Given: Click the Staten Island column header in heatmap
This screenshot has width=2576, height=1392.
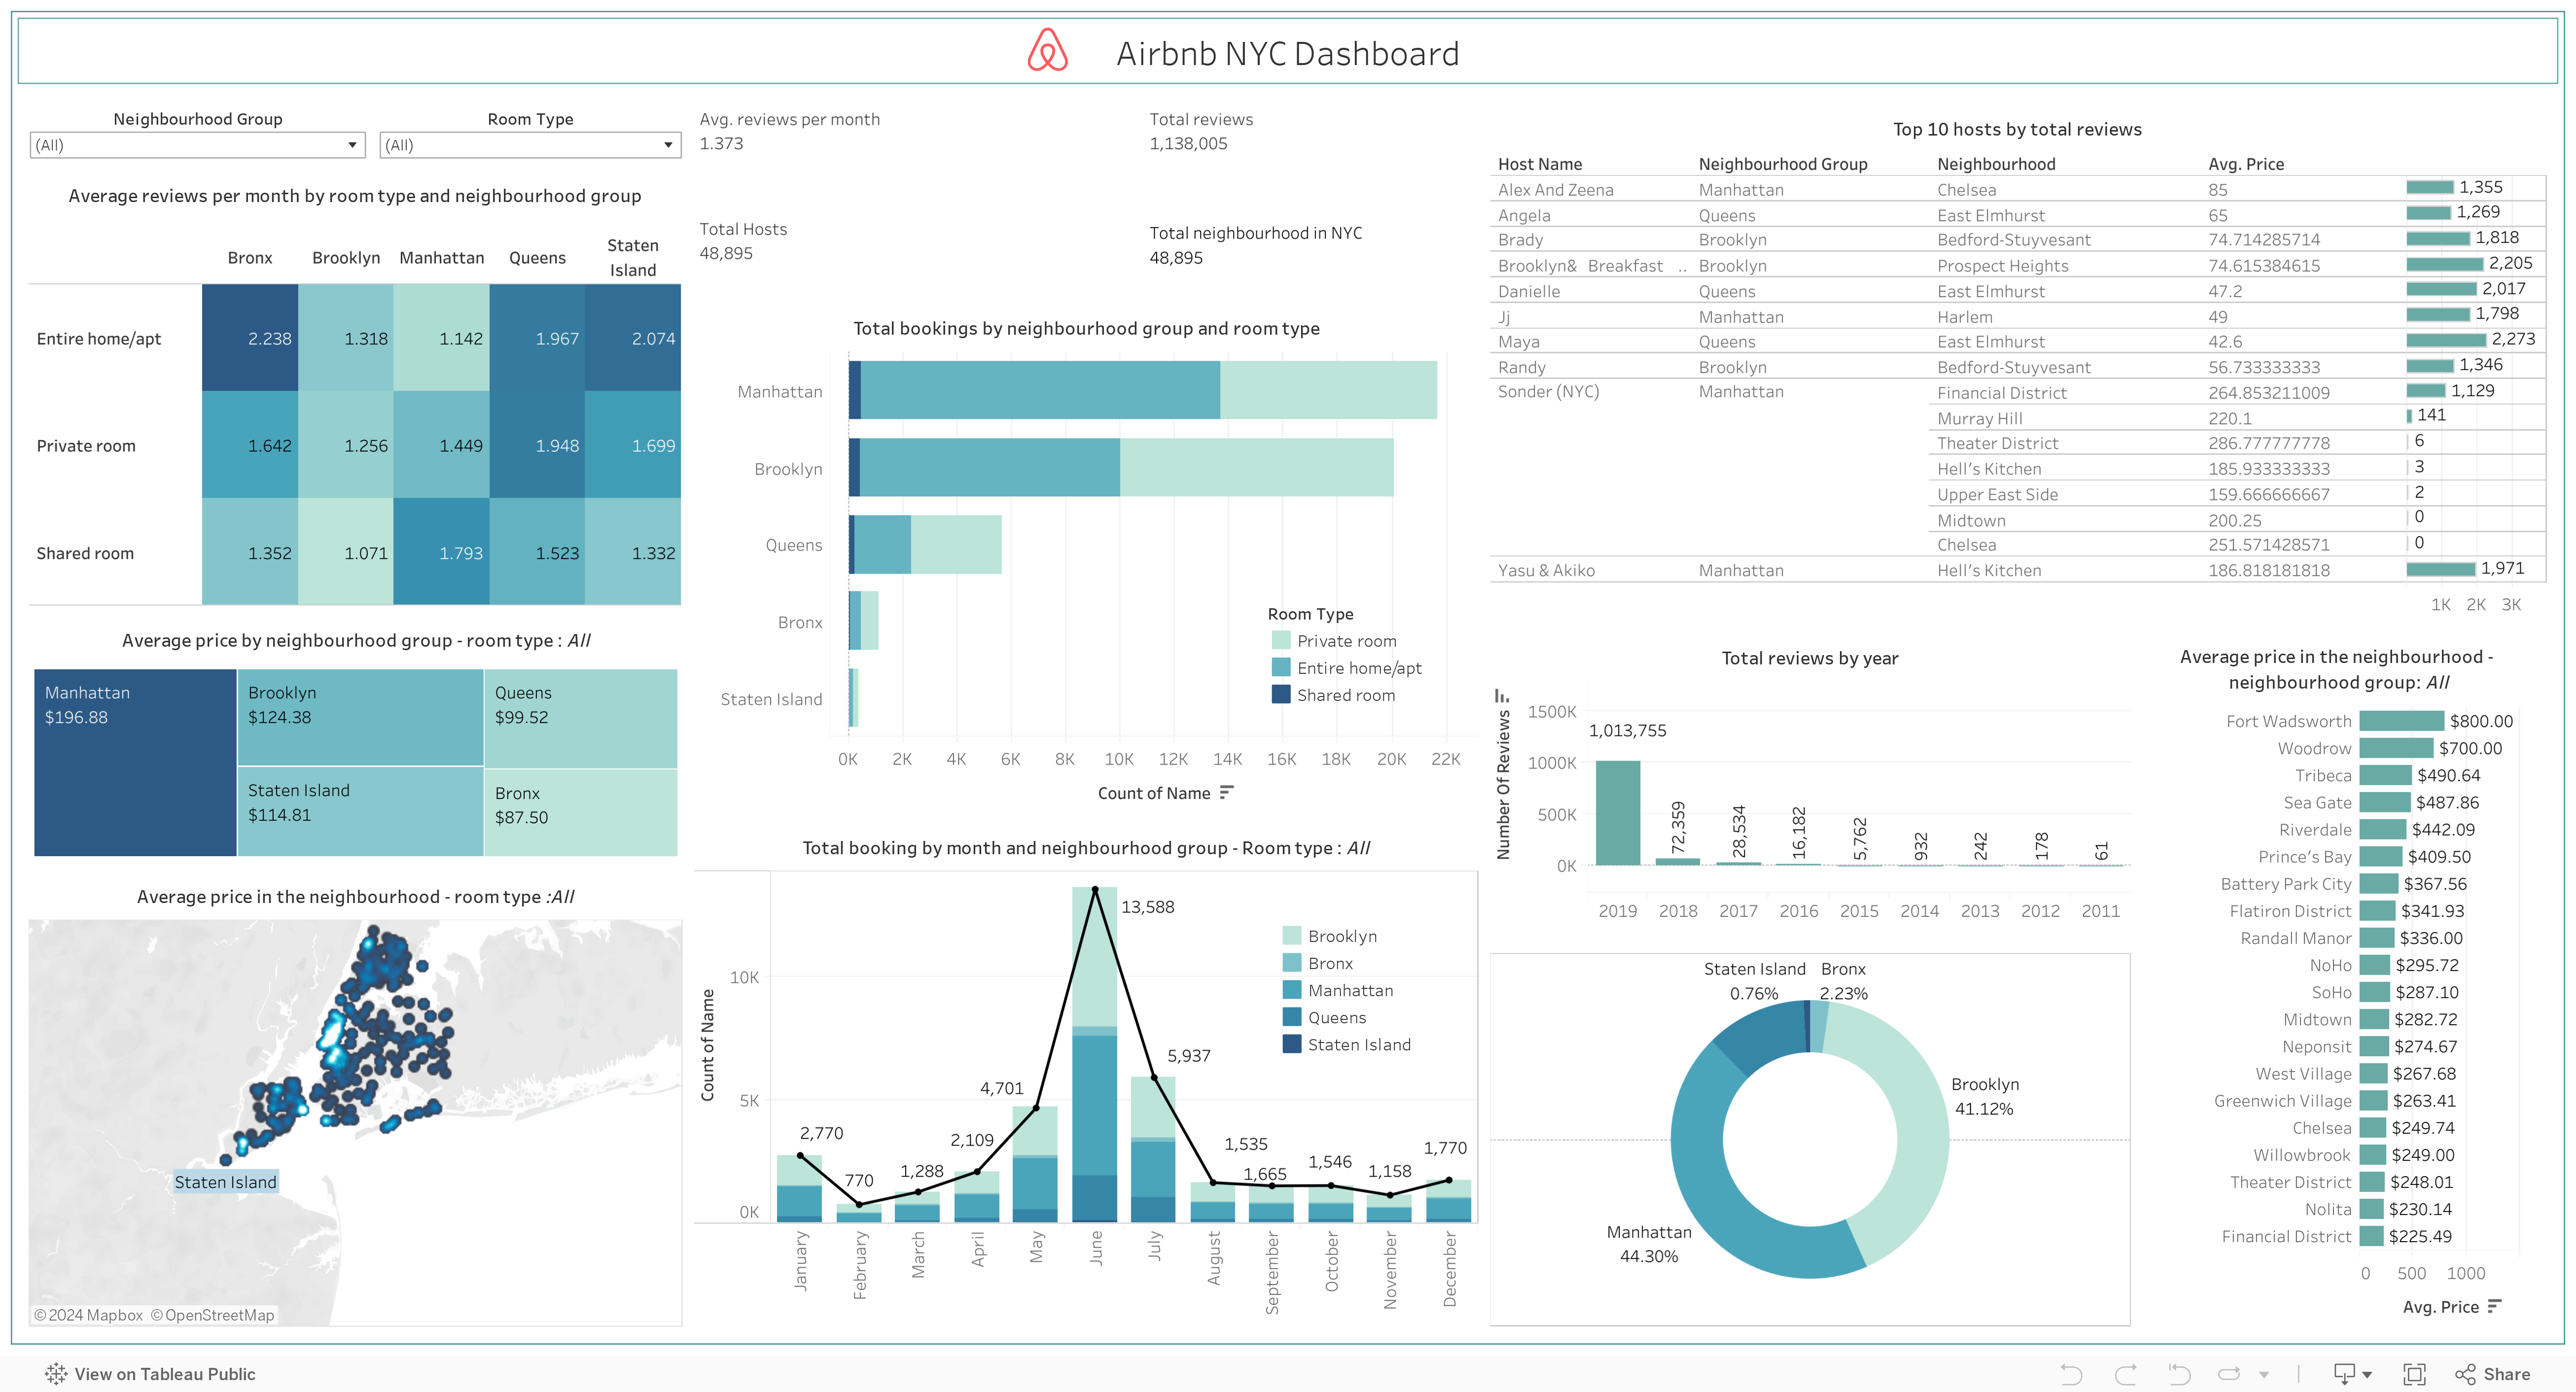Looking at the screenshot, I should (632, 257).
